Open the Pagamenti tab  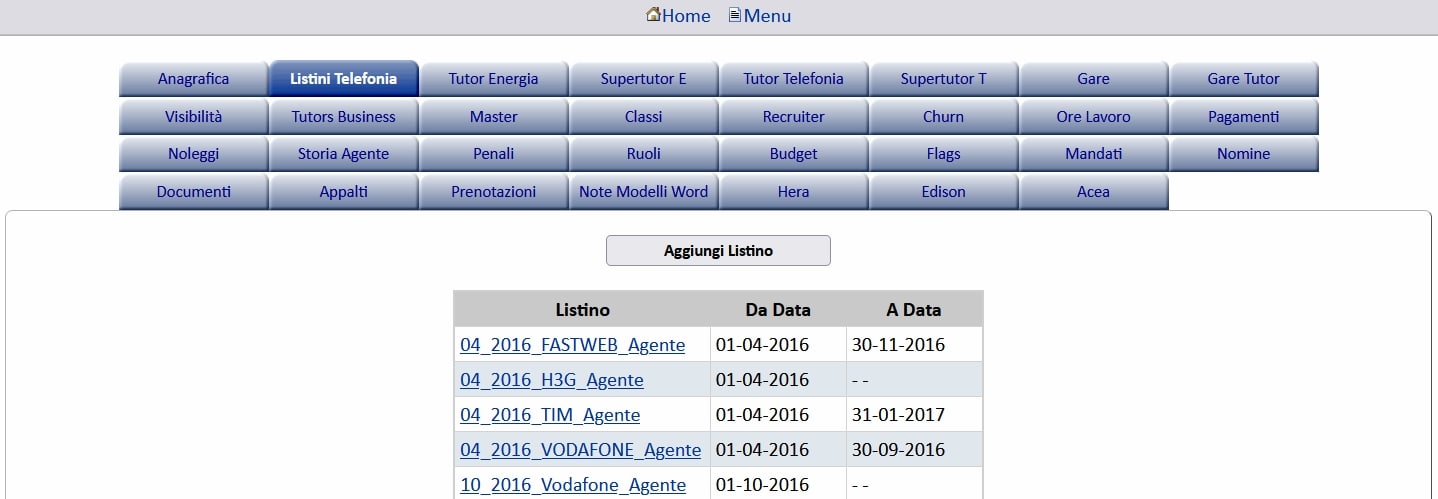(x=1243, y=117)
